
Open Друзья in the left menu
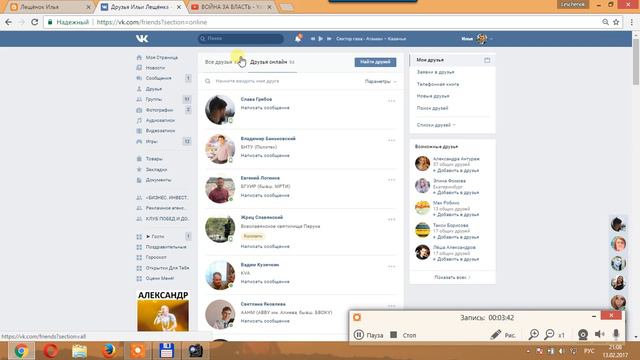154,89
